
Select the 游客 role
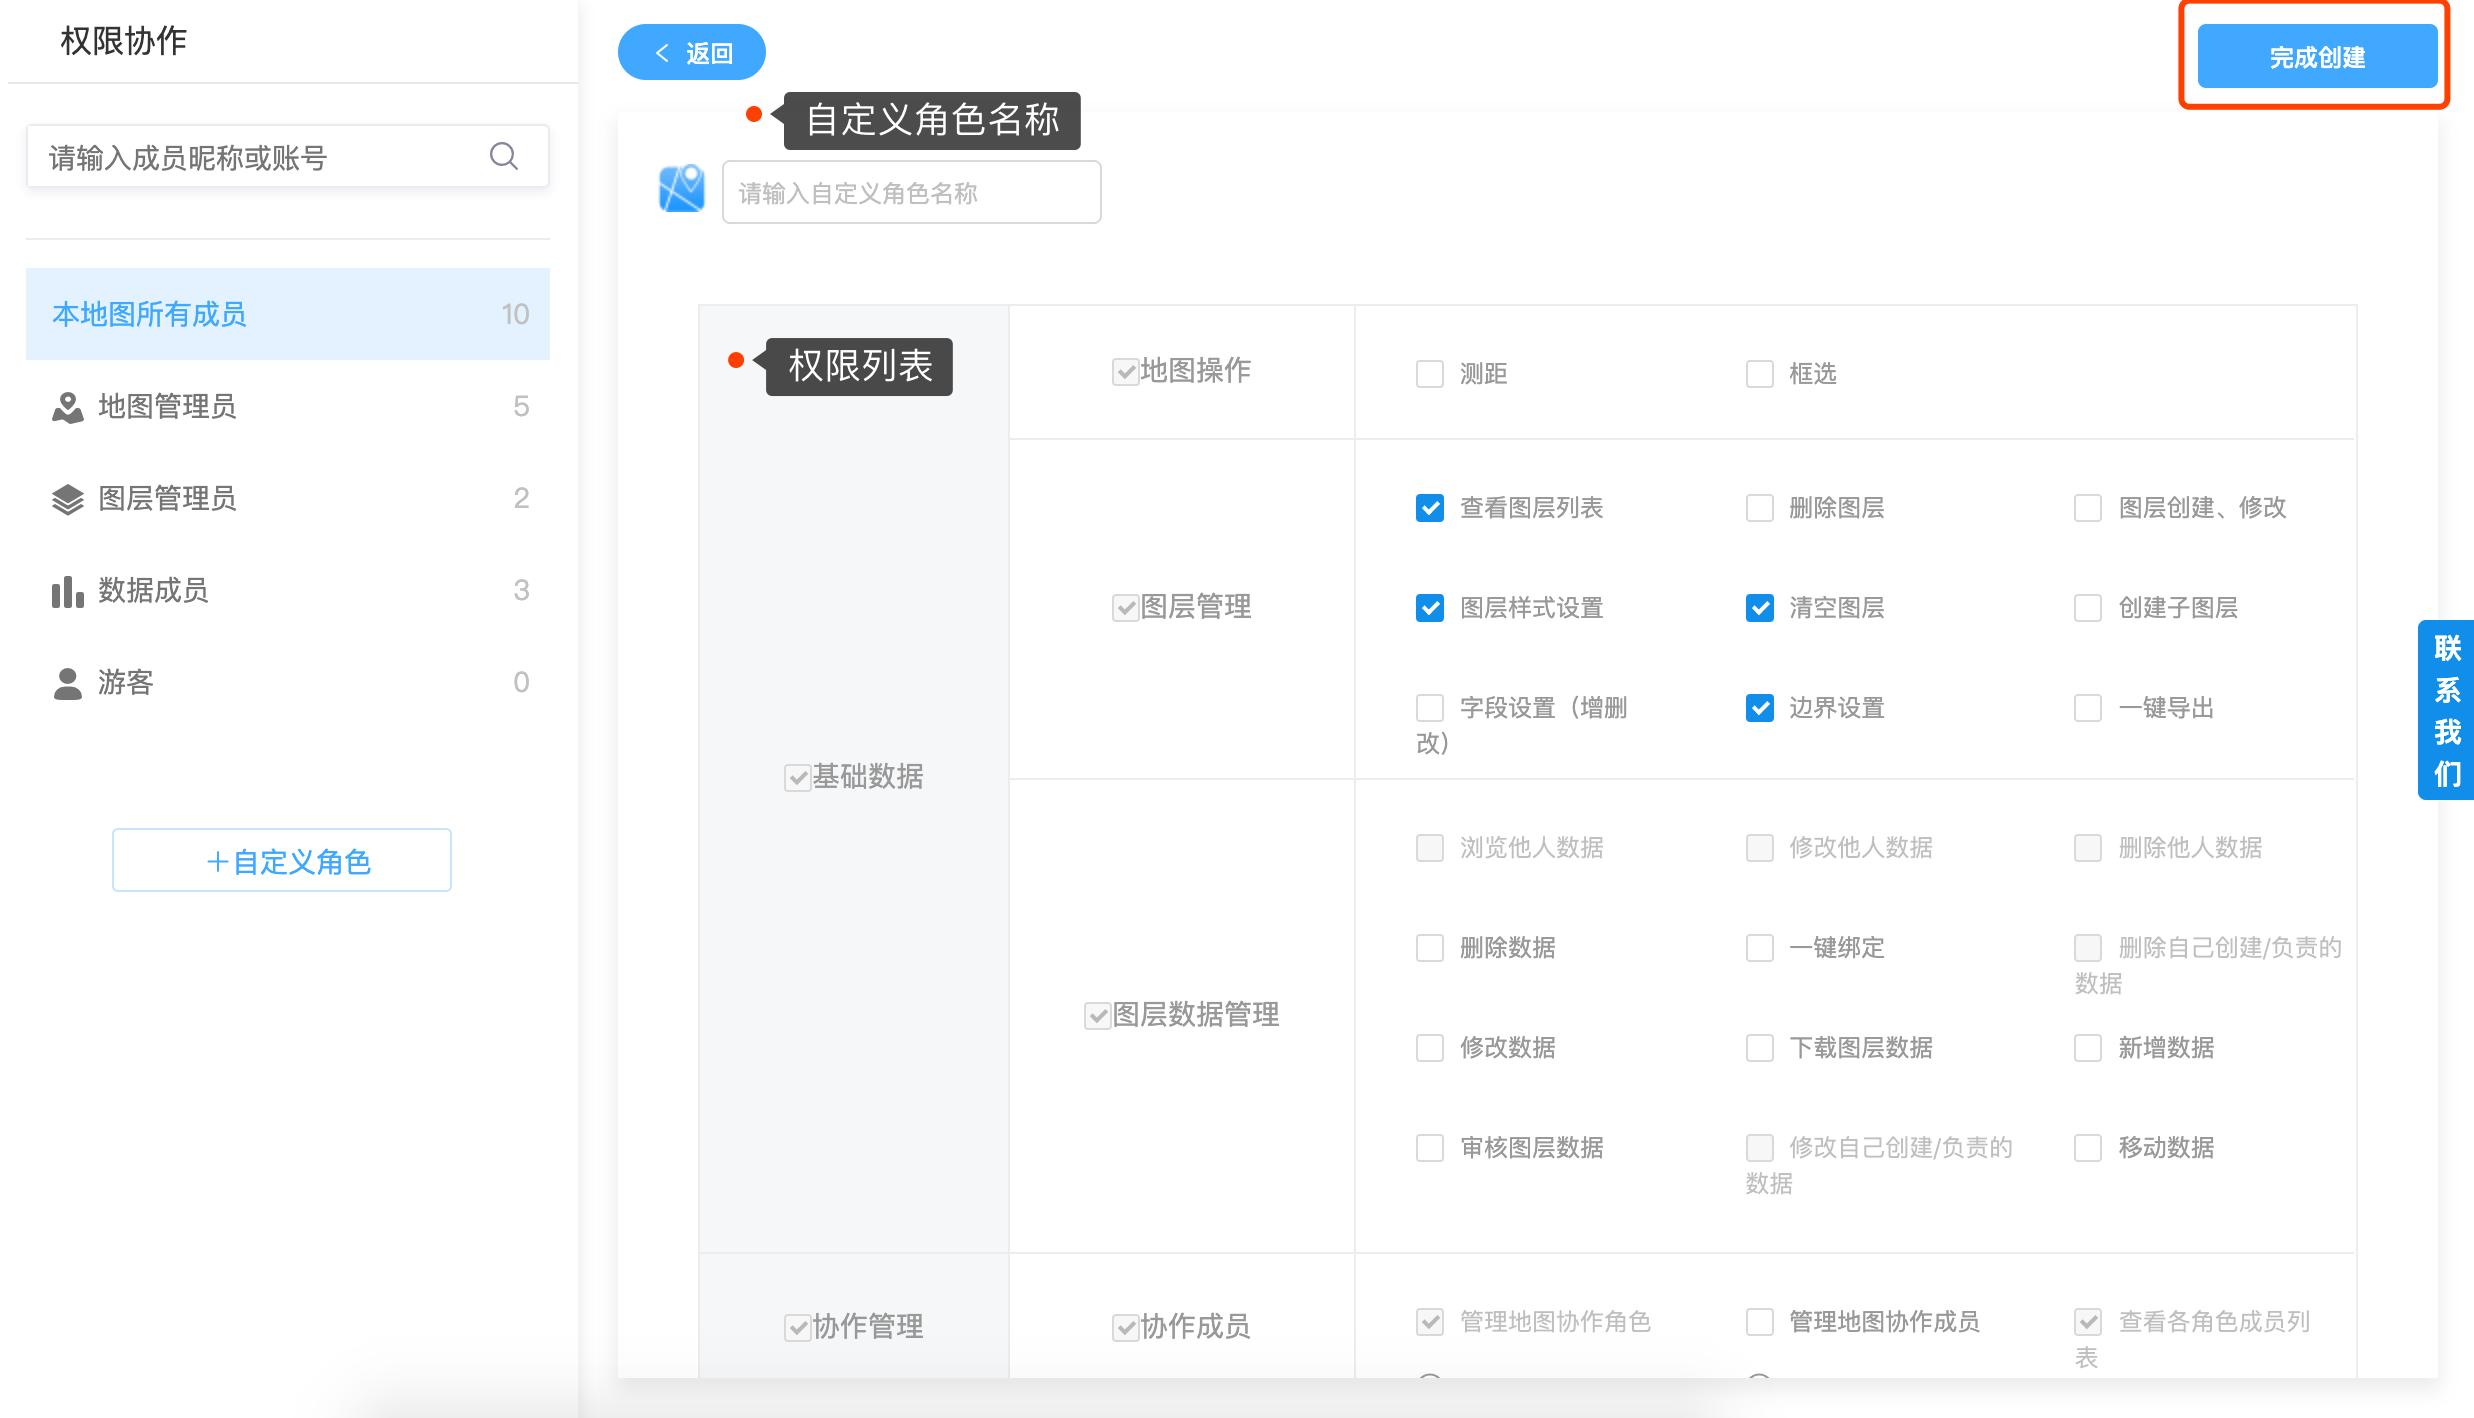pos(288,682)
